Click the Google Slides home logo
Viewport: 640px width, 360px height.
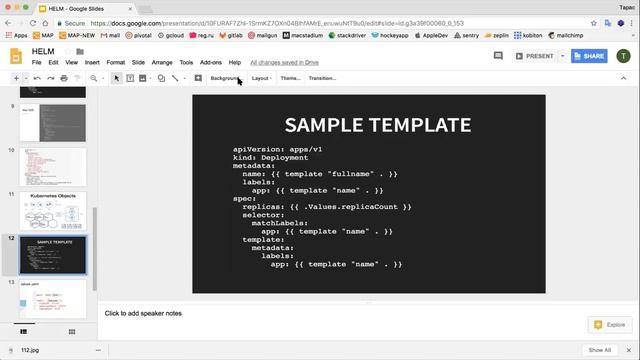tap(16, 56)
